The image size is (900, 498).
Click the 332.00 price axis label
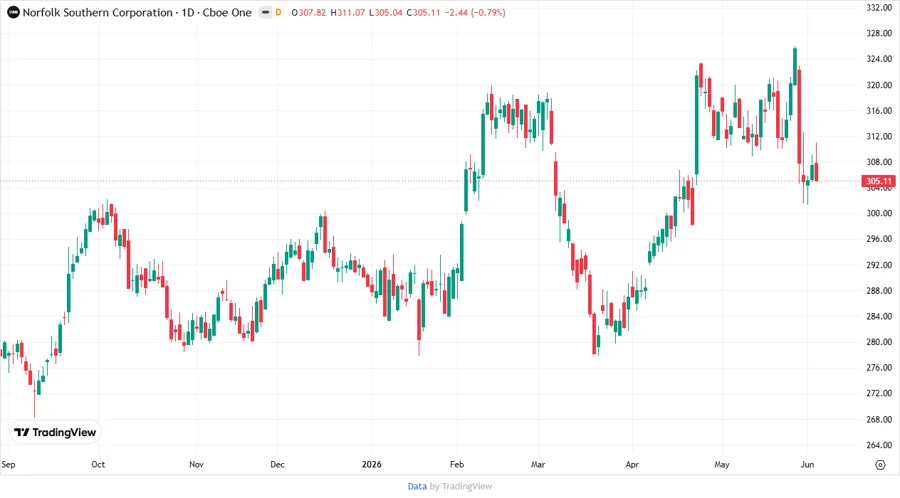(x=879, y=7)
